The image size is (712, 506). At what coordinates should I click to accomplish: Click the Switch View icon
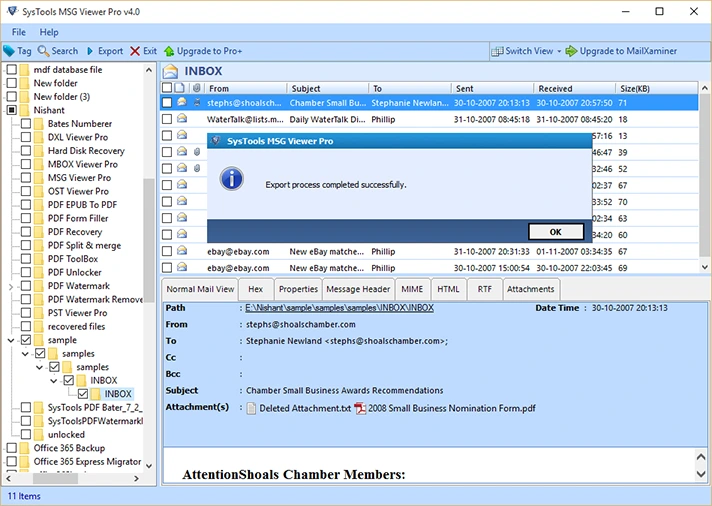(497, 51)
